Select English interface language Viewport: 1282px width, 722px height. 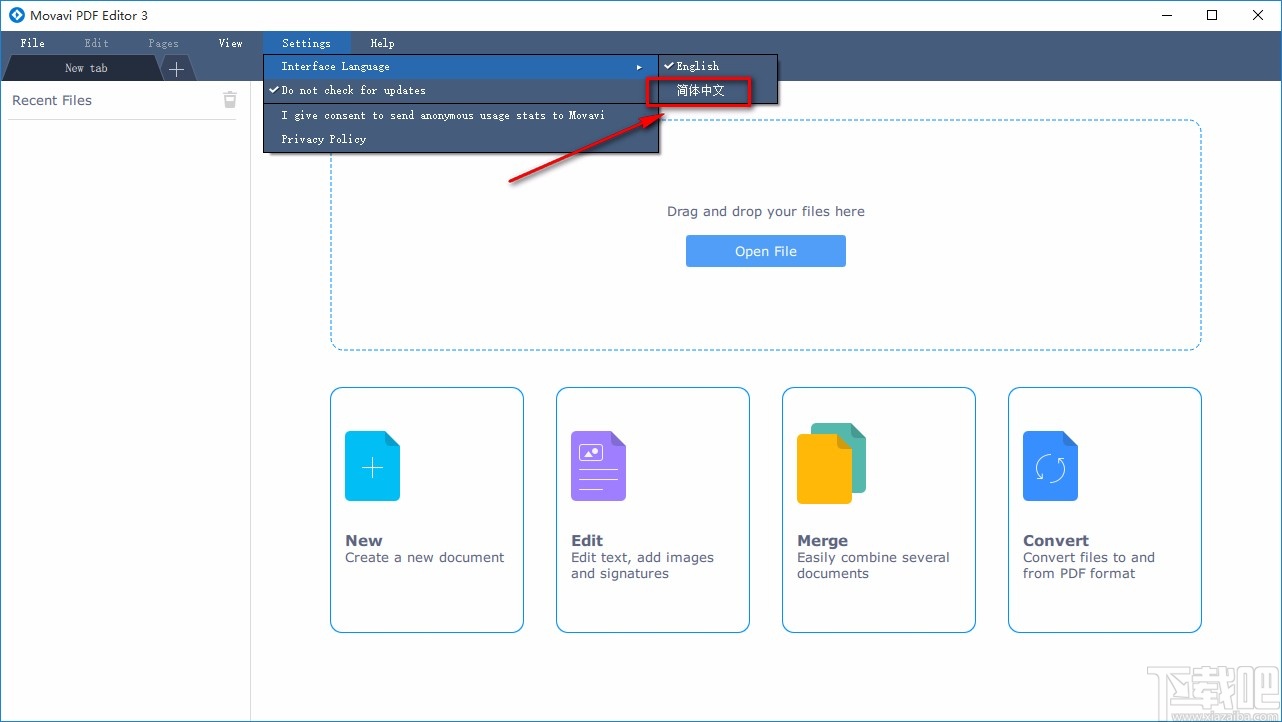[718, 66]
